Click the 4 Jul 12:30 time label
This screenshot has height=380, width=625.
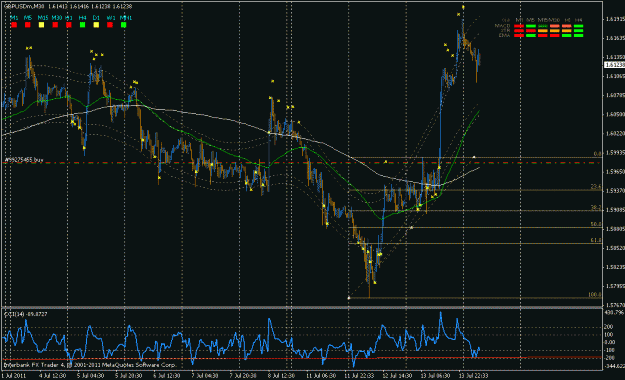coord(52,376)
